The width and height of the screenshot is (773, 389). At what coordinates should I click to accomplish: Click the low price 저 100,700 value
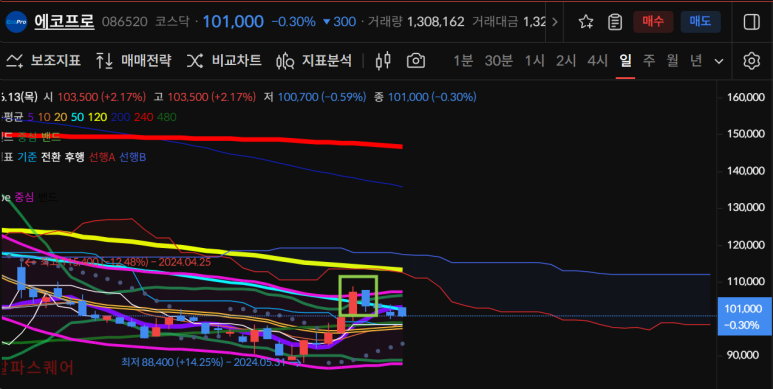322,97
